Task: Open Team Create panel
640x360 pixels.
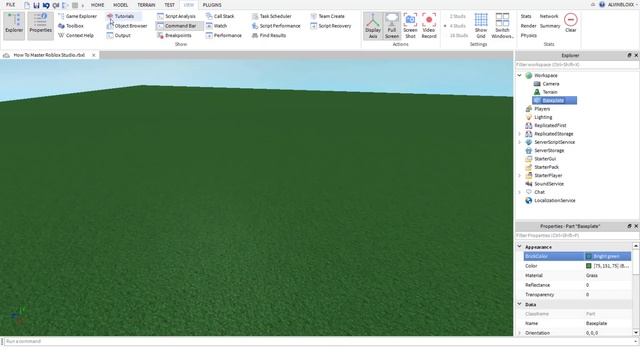Action: click(x=327, y=16)
